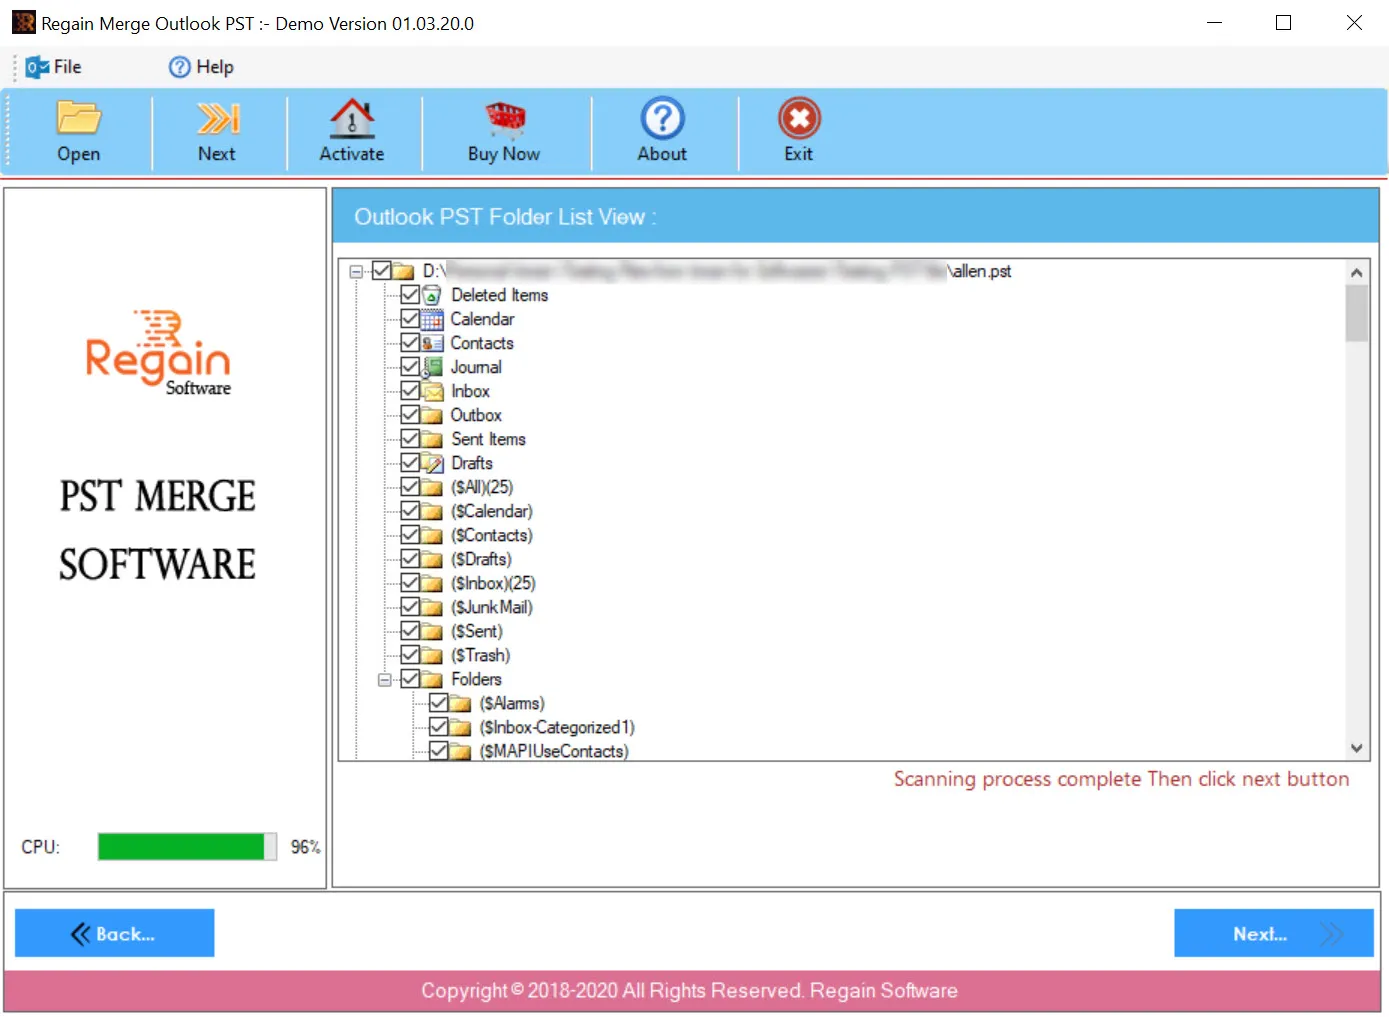The height and width of the screenshot is (1017, 1389).
Task: Select the ($MAPIUseContacts) folder label
Action: click(x=554, y=751)
